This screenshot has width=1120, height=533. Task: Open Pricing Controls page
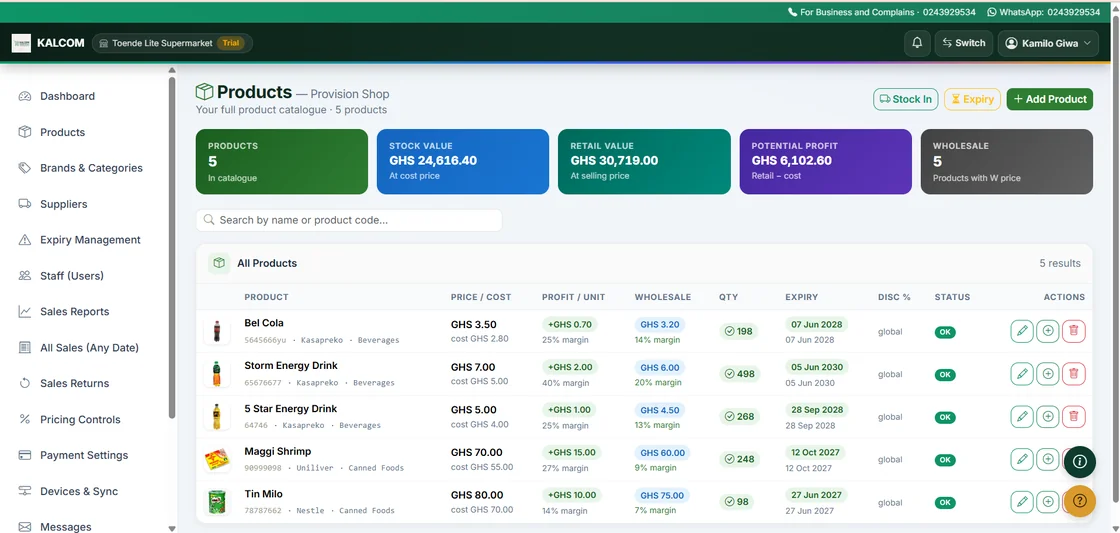(x=80, y=419)
